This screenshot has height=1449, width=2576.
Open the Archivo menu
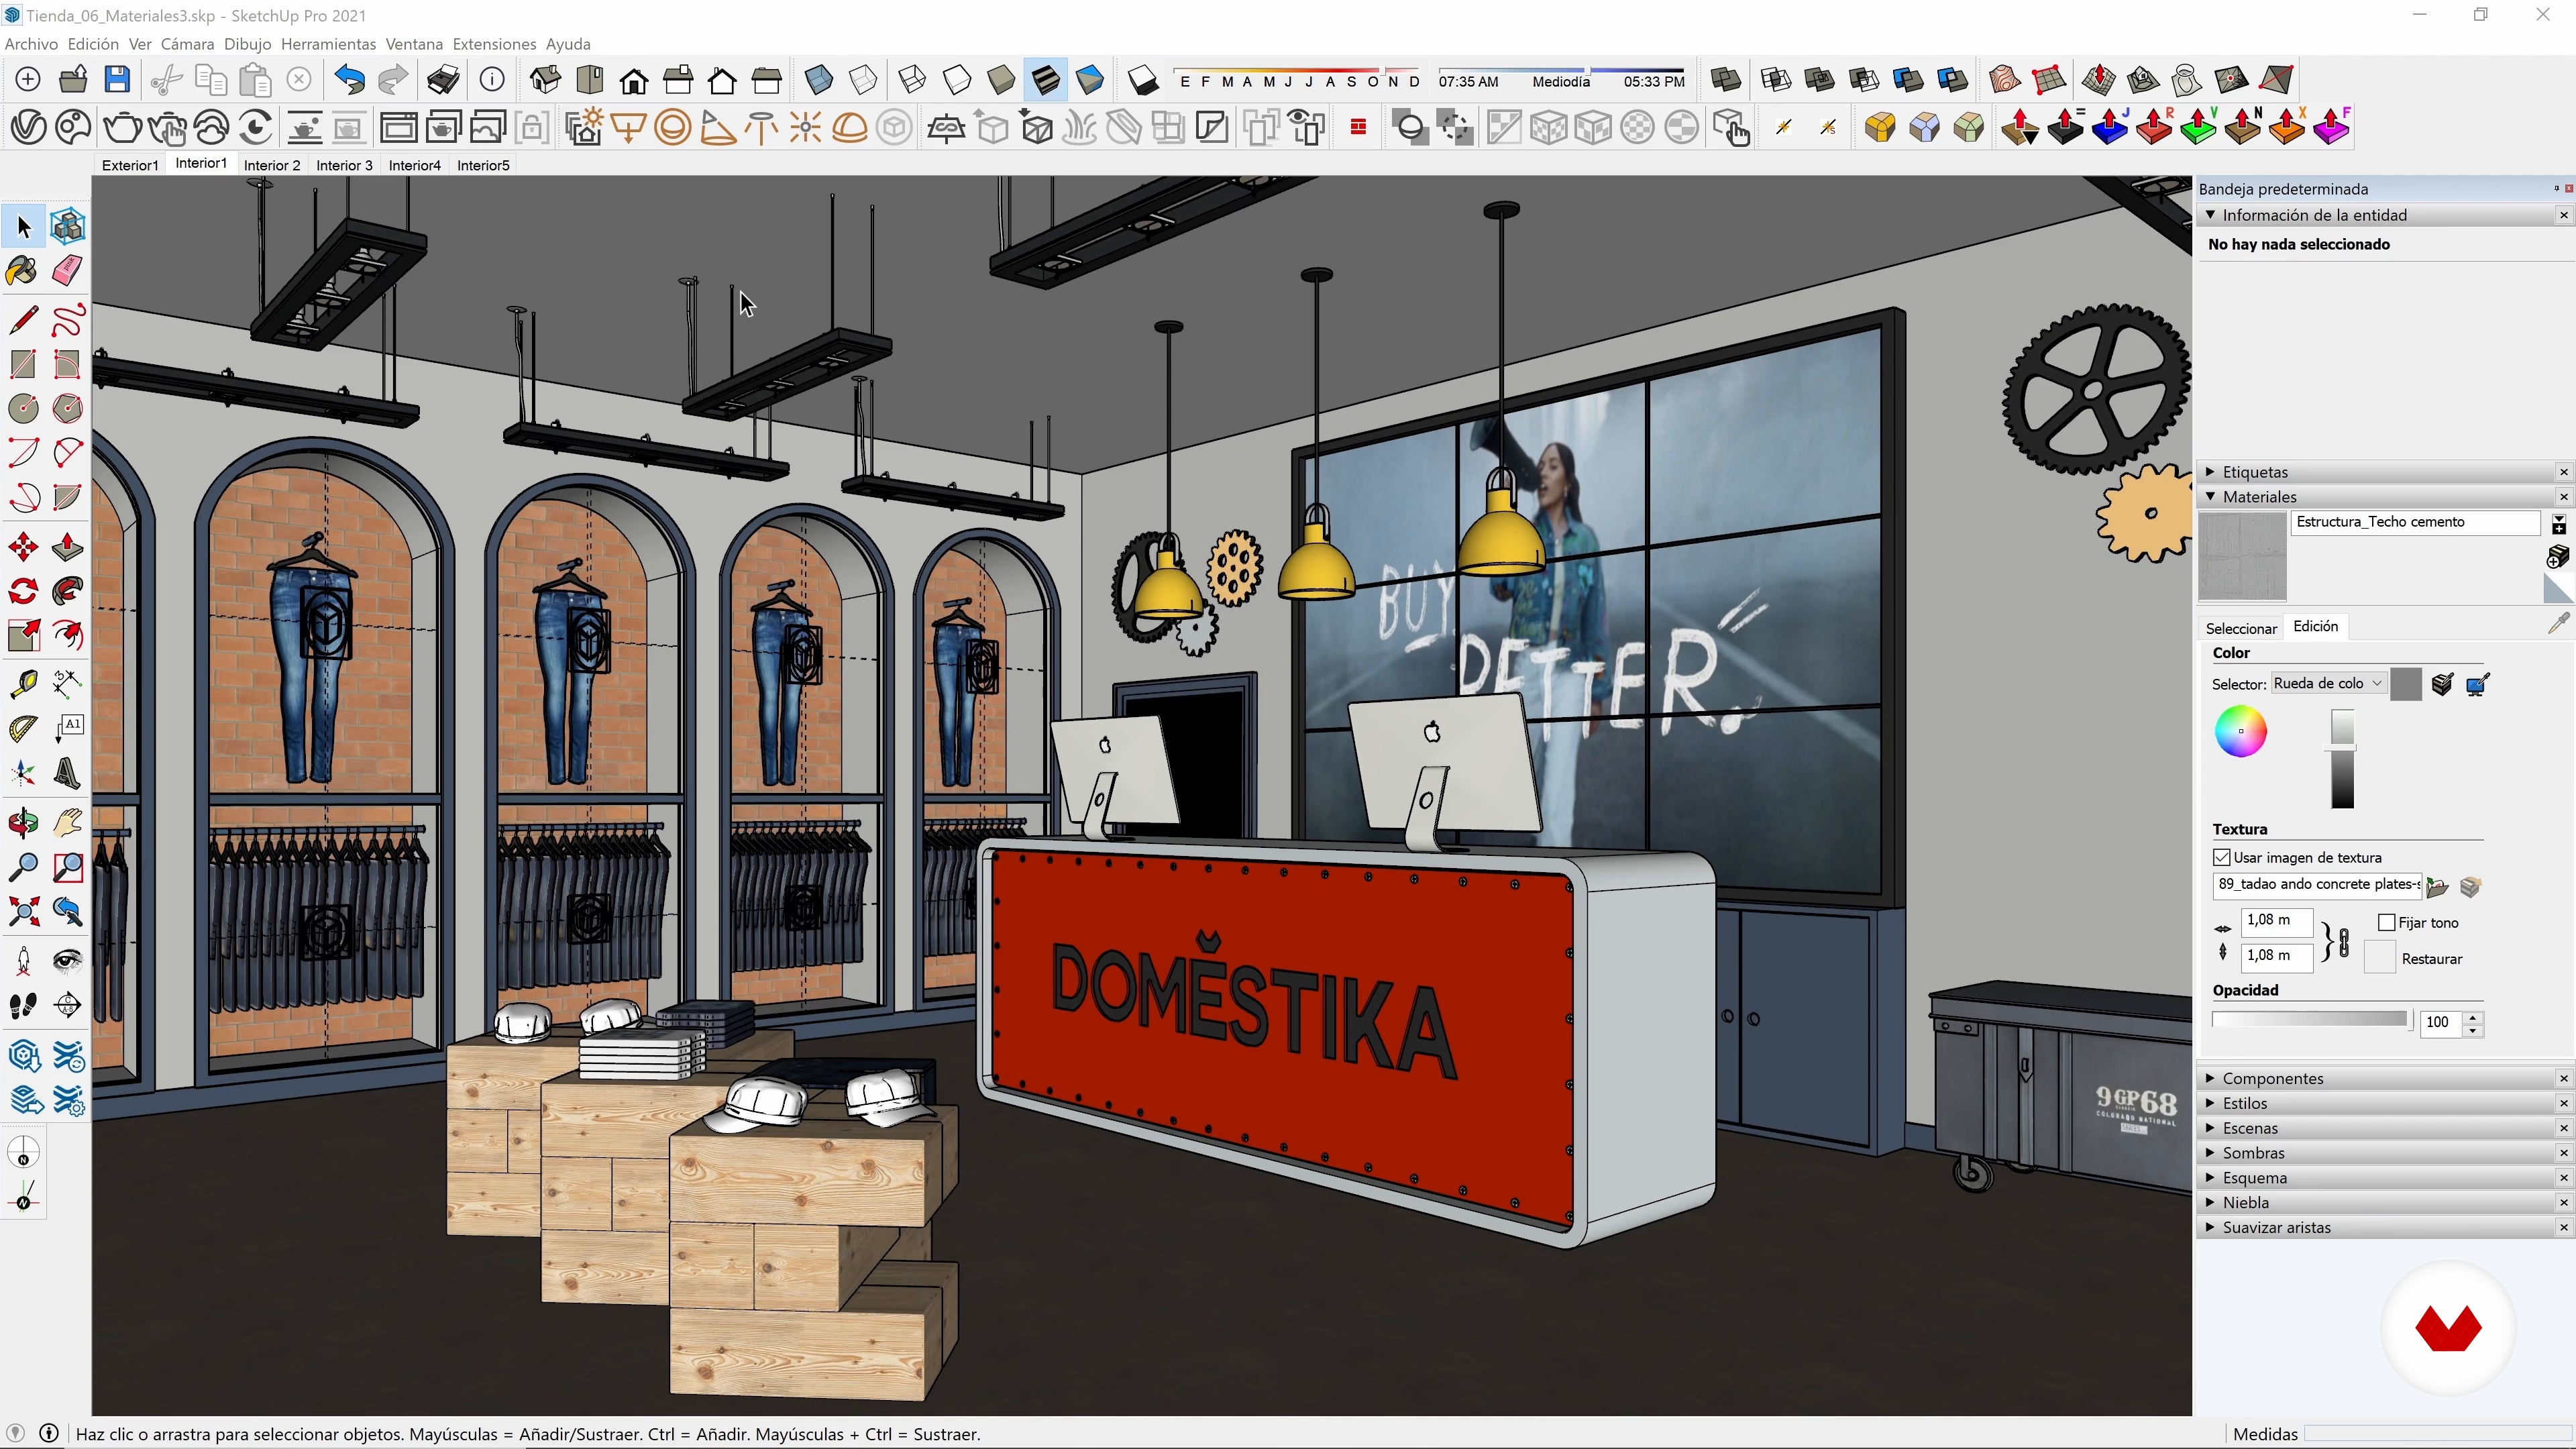coord(31,44)
